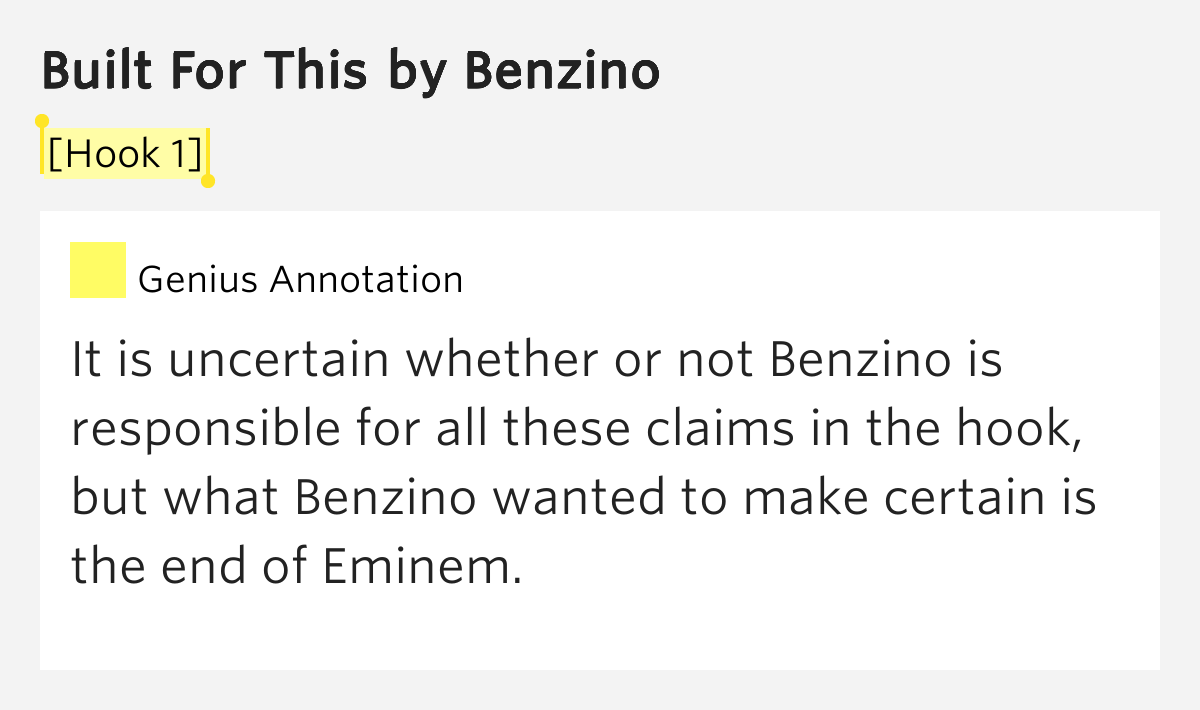Click the empty space below the annotation text
Image resolution: width=1200 pixels, height=710 pixels.
tap(600, 632)
